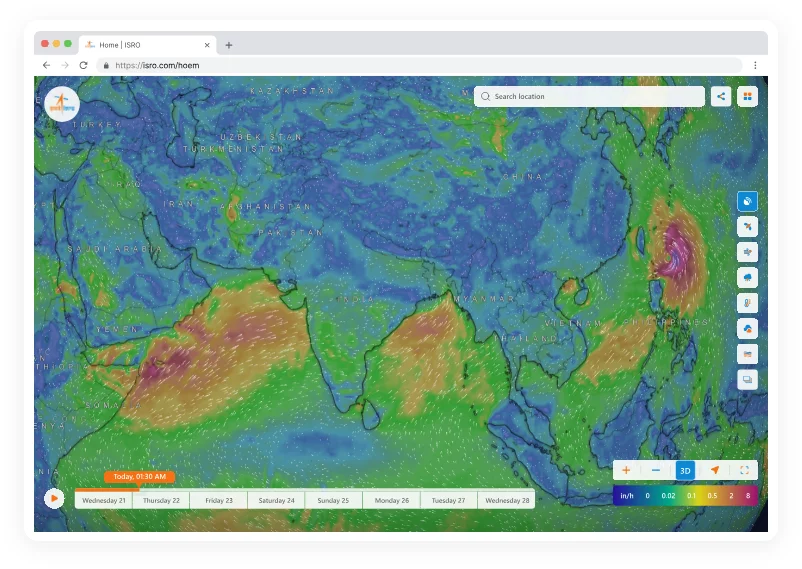The width and height of the screenshot is (802, 569).
Task: Zoom in with the plus button
Action: click(x=626, y=470)
